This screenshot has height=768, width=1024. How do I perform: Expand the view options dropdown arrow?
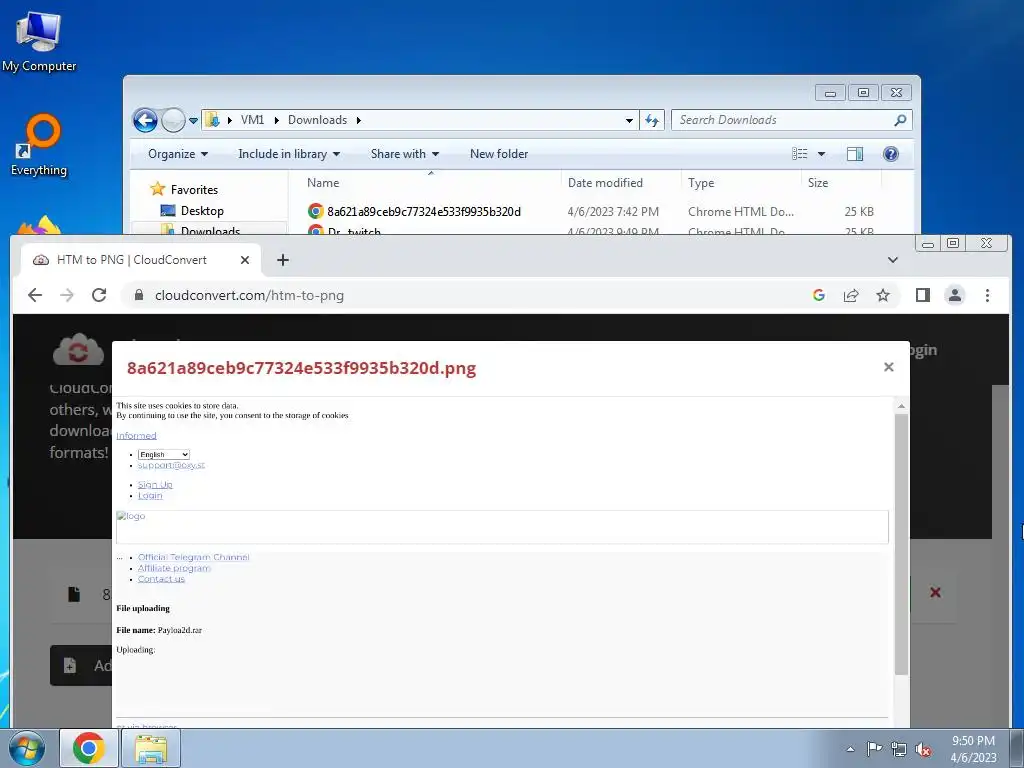pyautogui.click(x=822, y=154)
